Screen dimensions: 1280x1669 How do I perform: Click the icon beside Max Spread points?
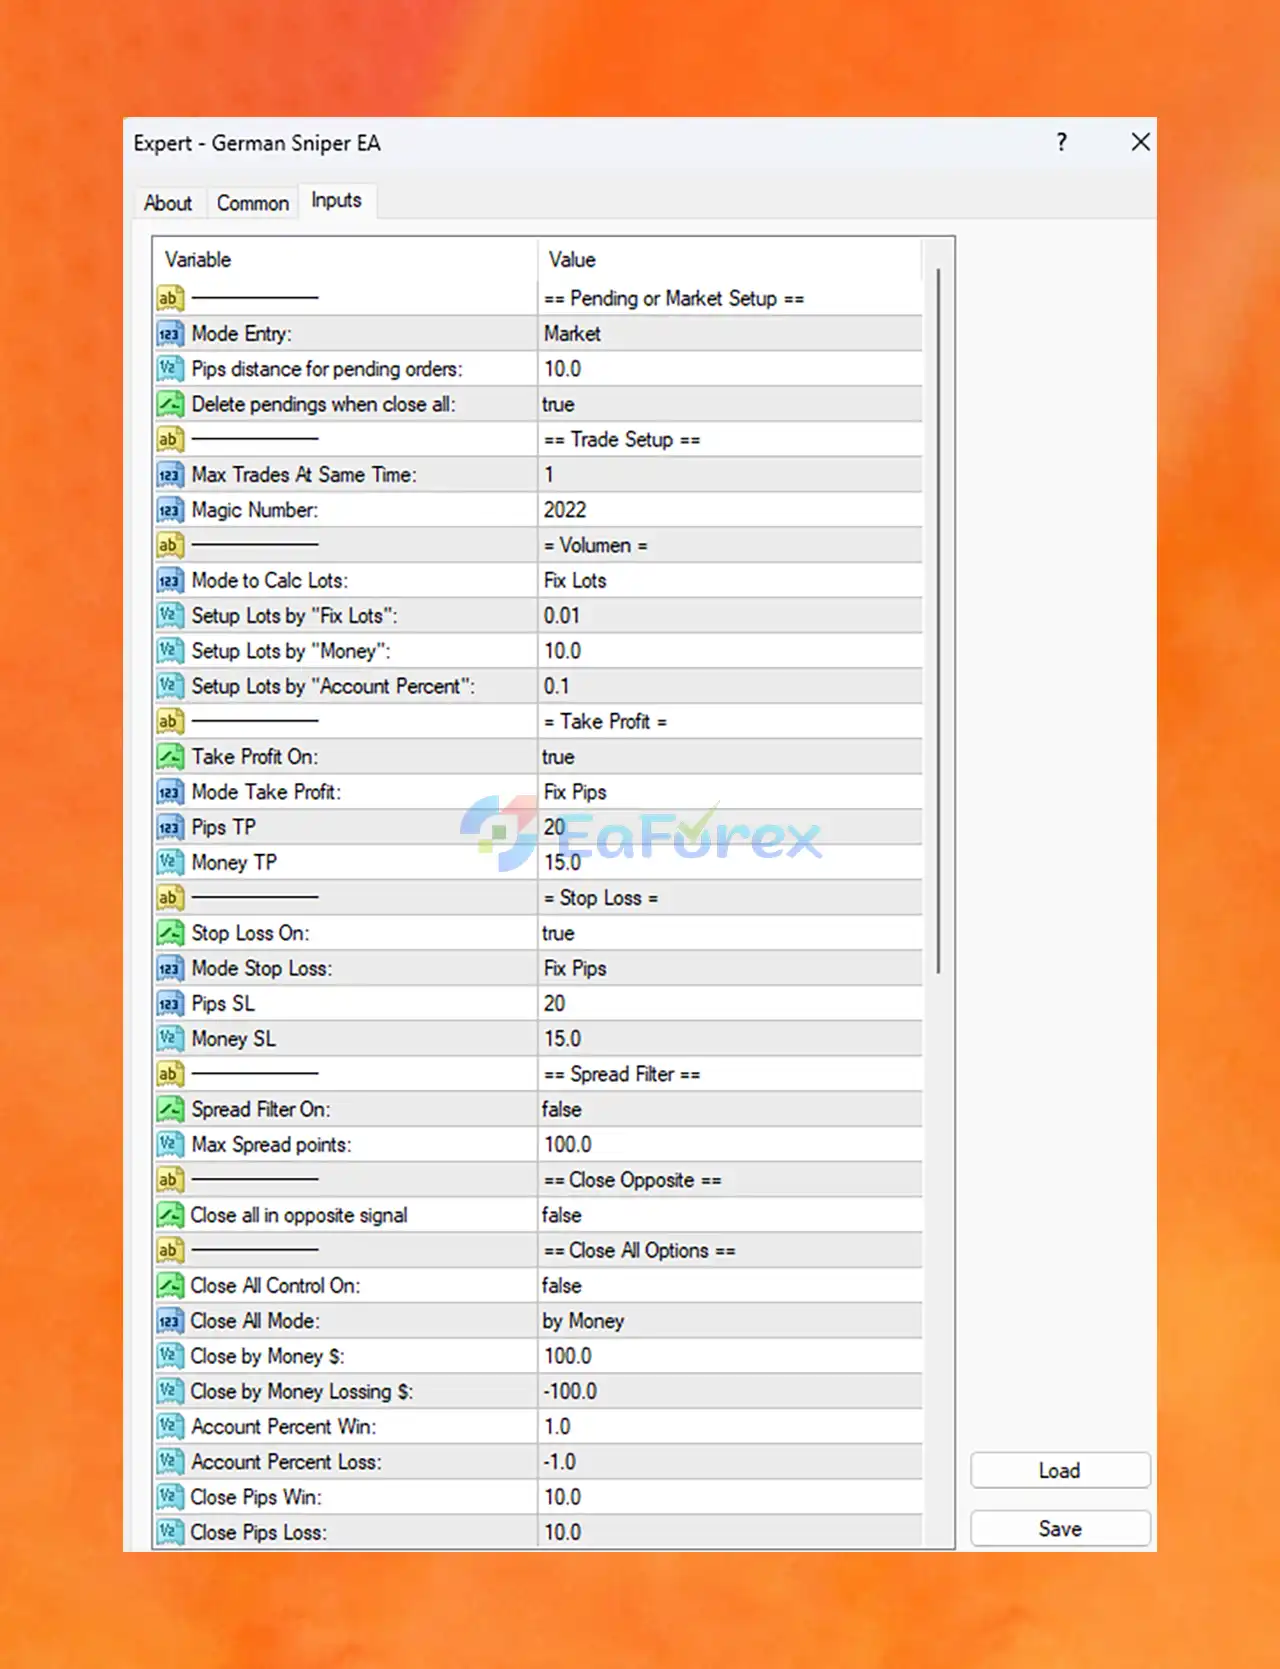tap(170, 1144)
